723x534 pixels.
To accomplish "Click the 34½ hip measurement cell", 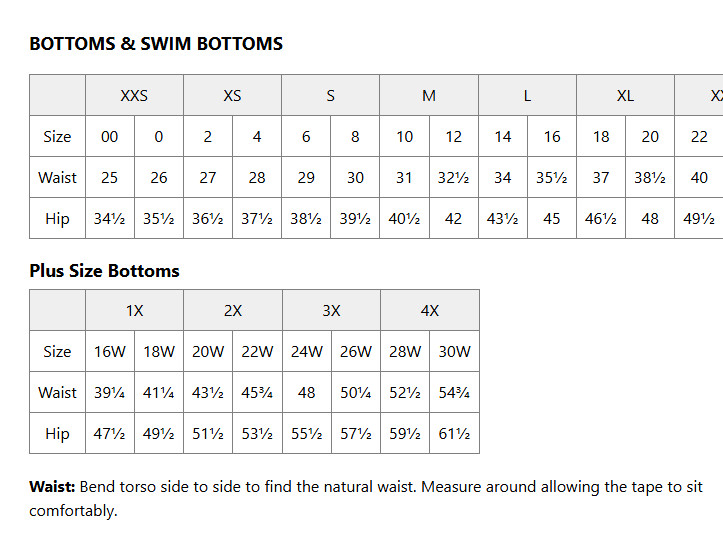I will click(109, 219).
